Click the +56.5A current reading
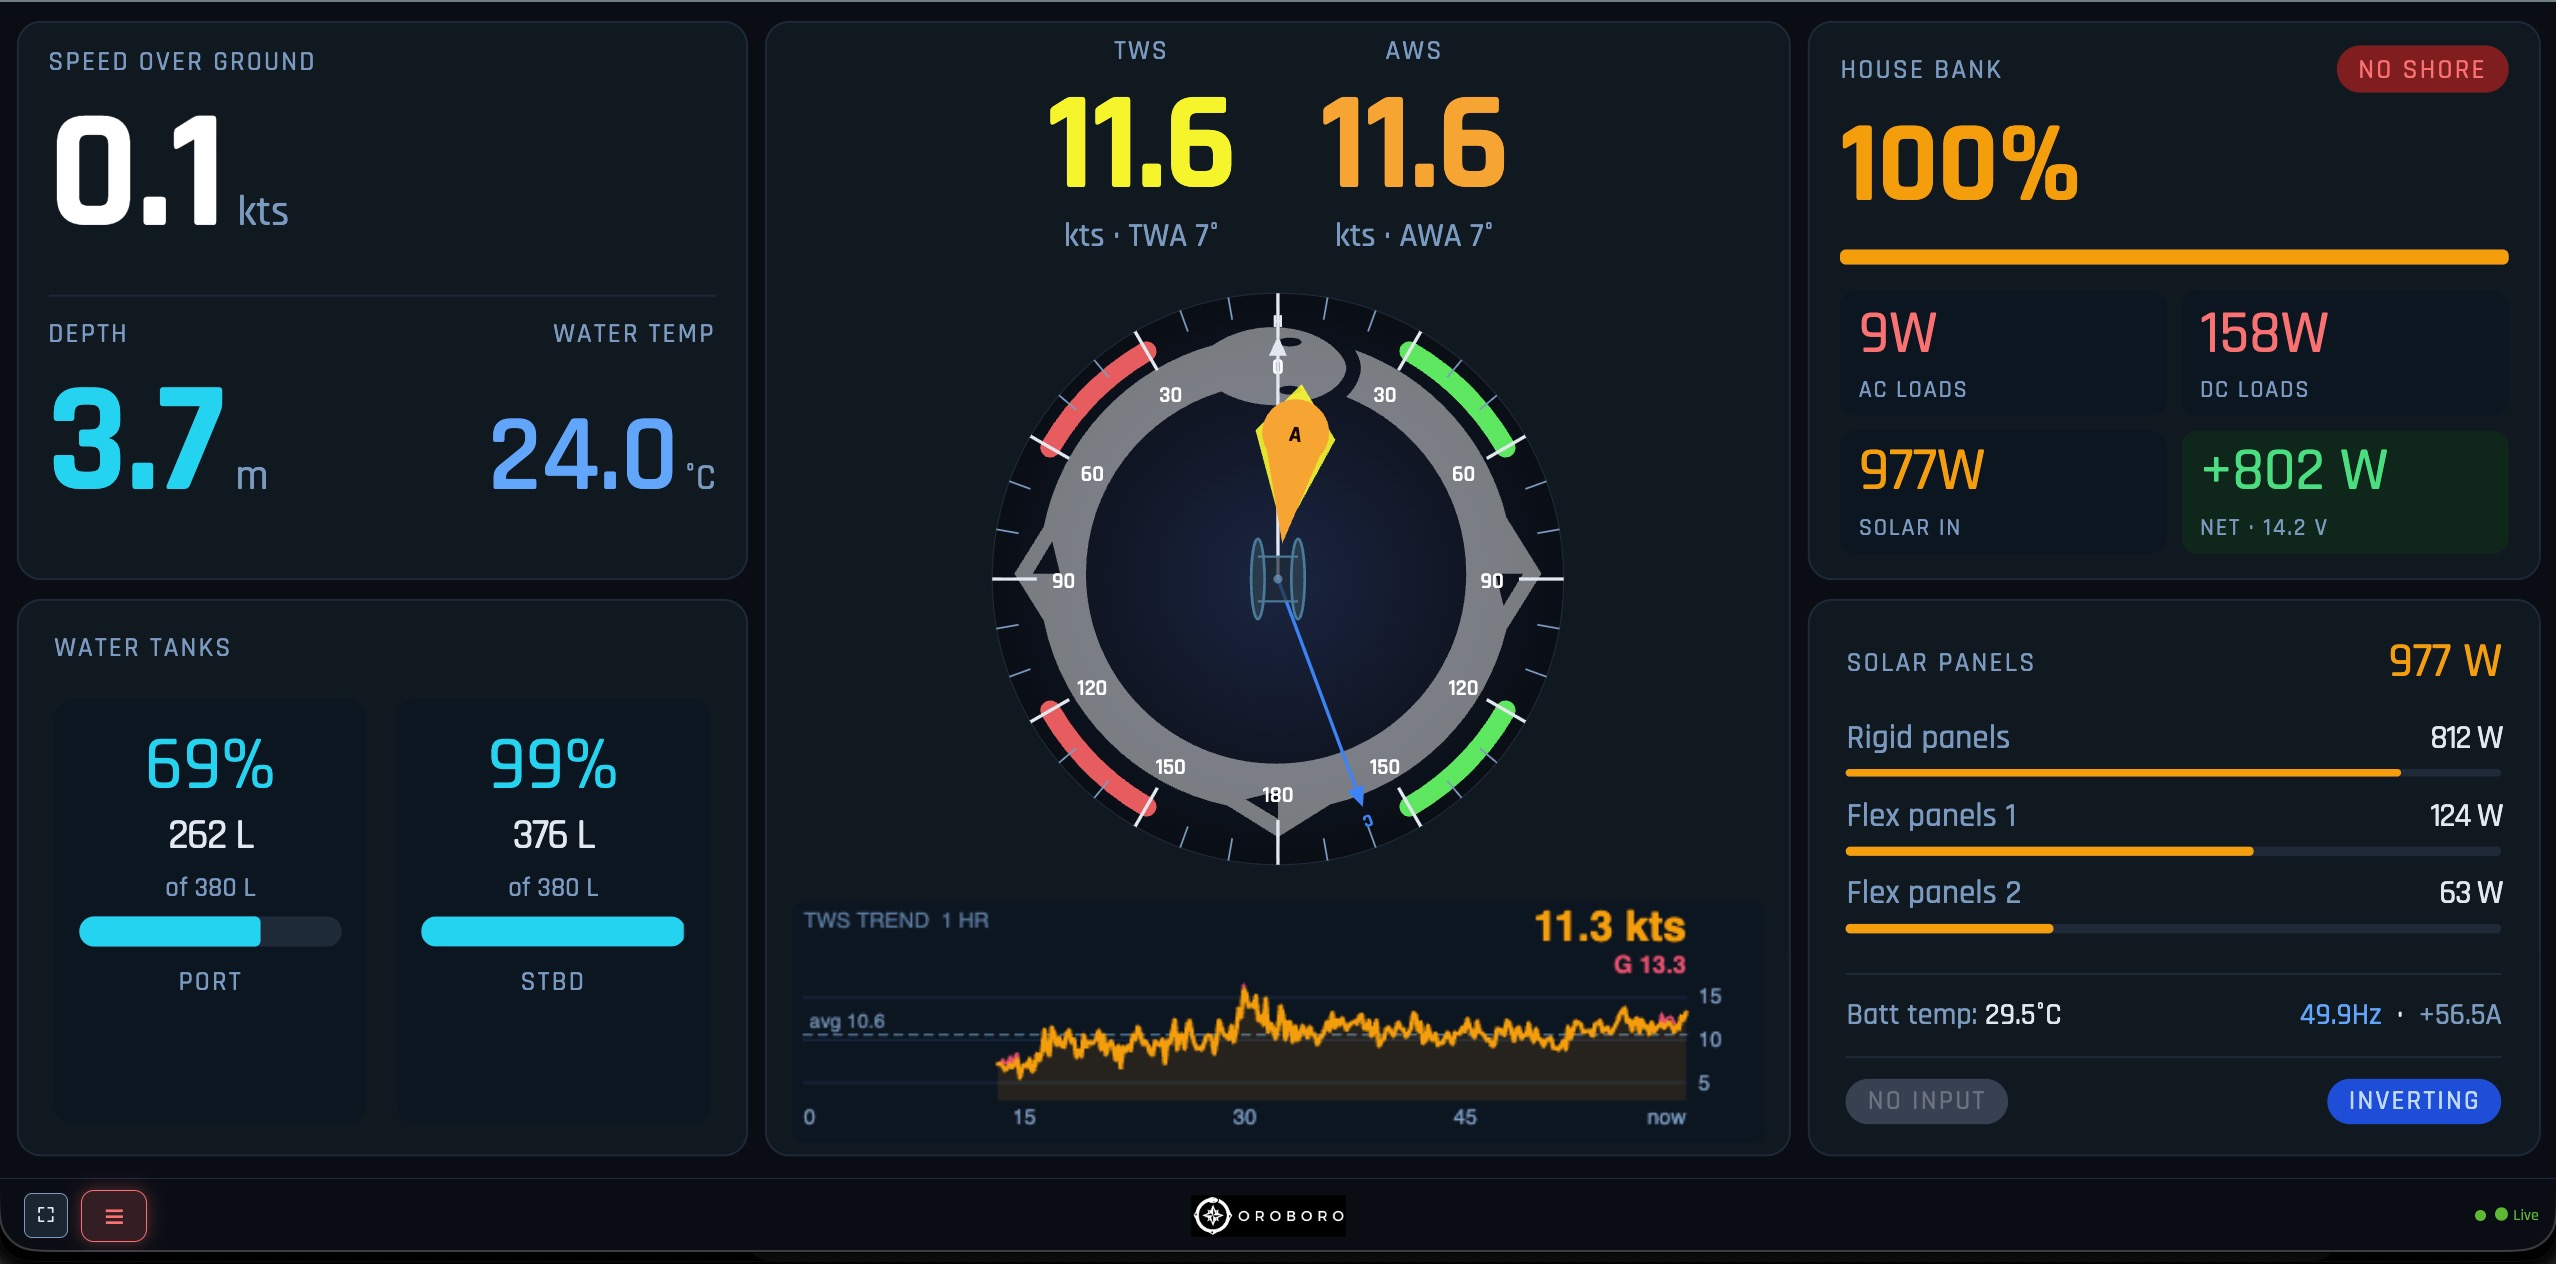This screenshot has width=2556, height=1264. point(2460,1014)
